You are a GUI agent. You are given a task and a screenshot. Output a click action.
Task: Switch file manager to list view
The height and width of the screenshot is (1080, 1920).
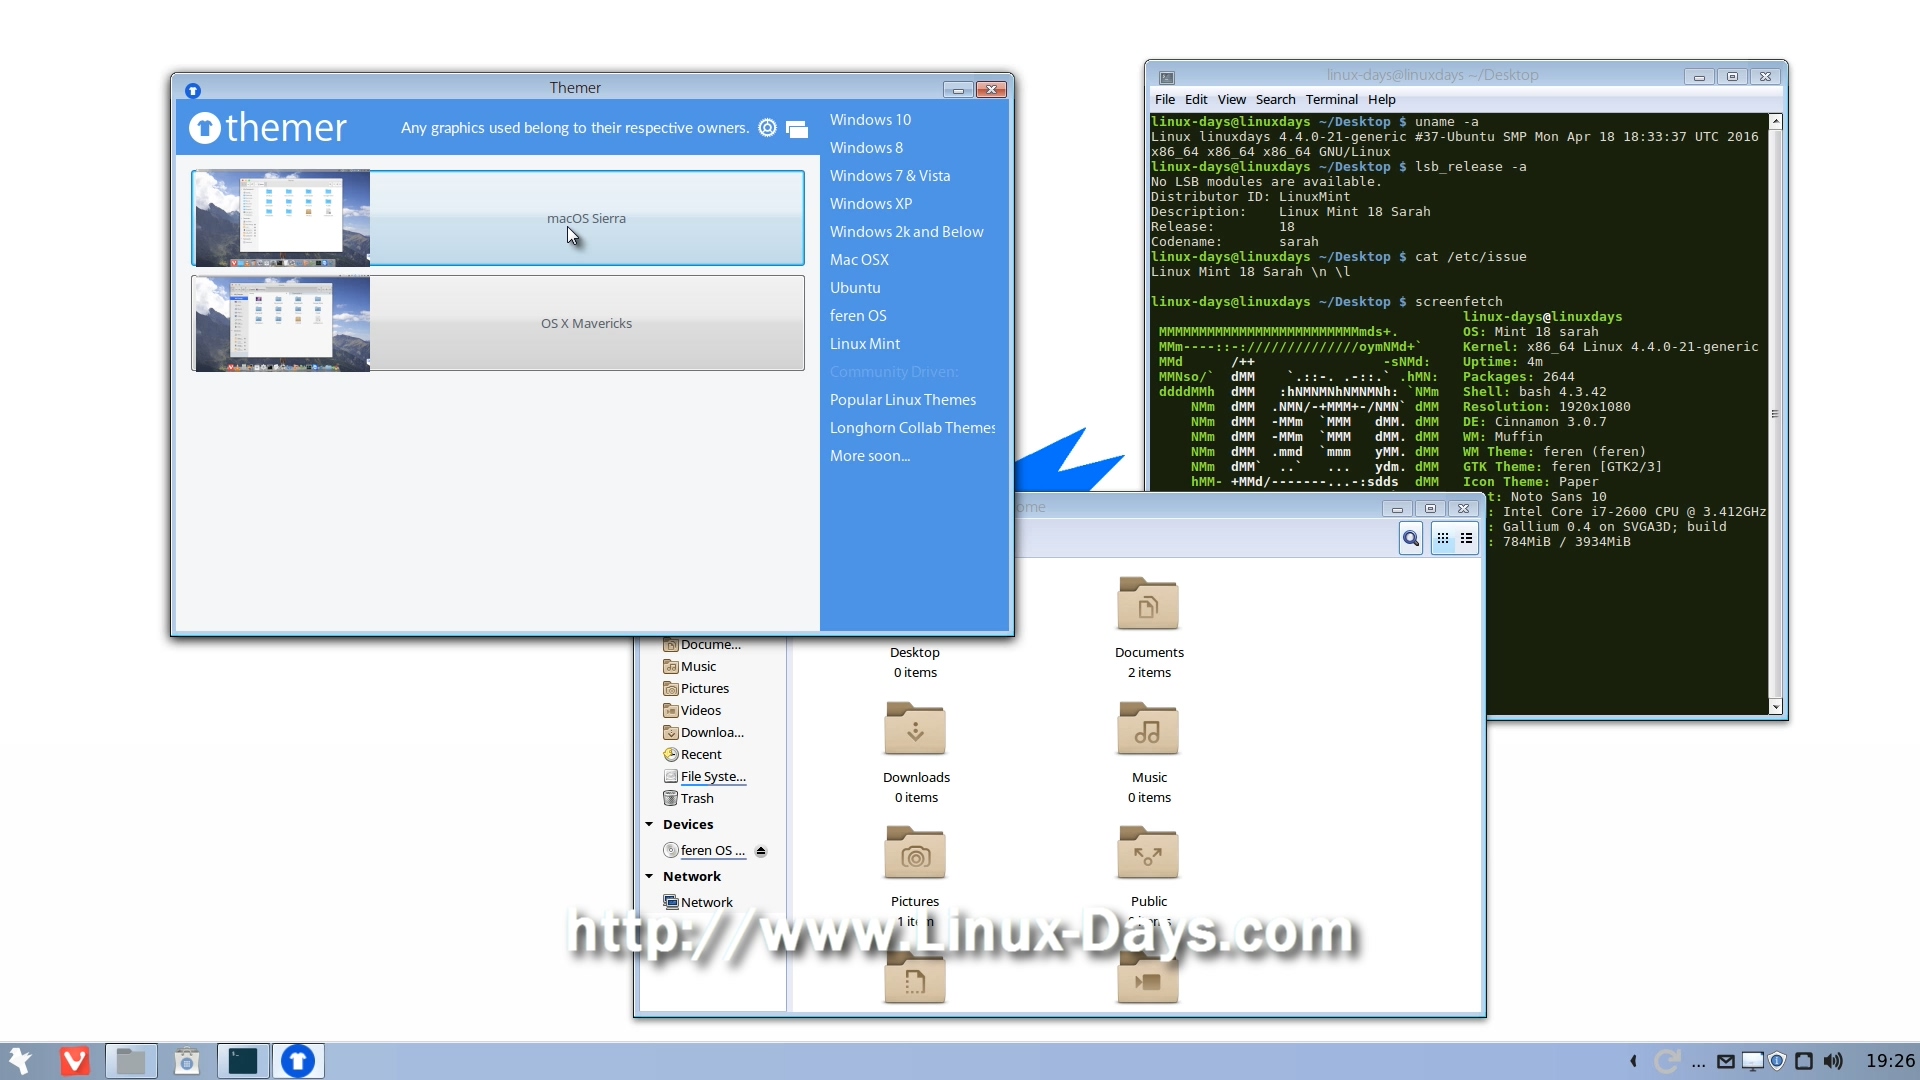(x=1466, y=539)
